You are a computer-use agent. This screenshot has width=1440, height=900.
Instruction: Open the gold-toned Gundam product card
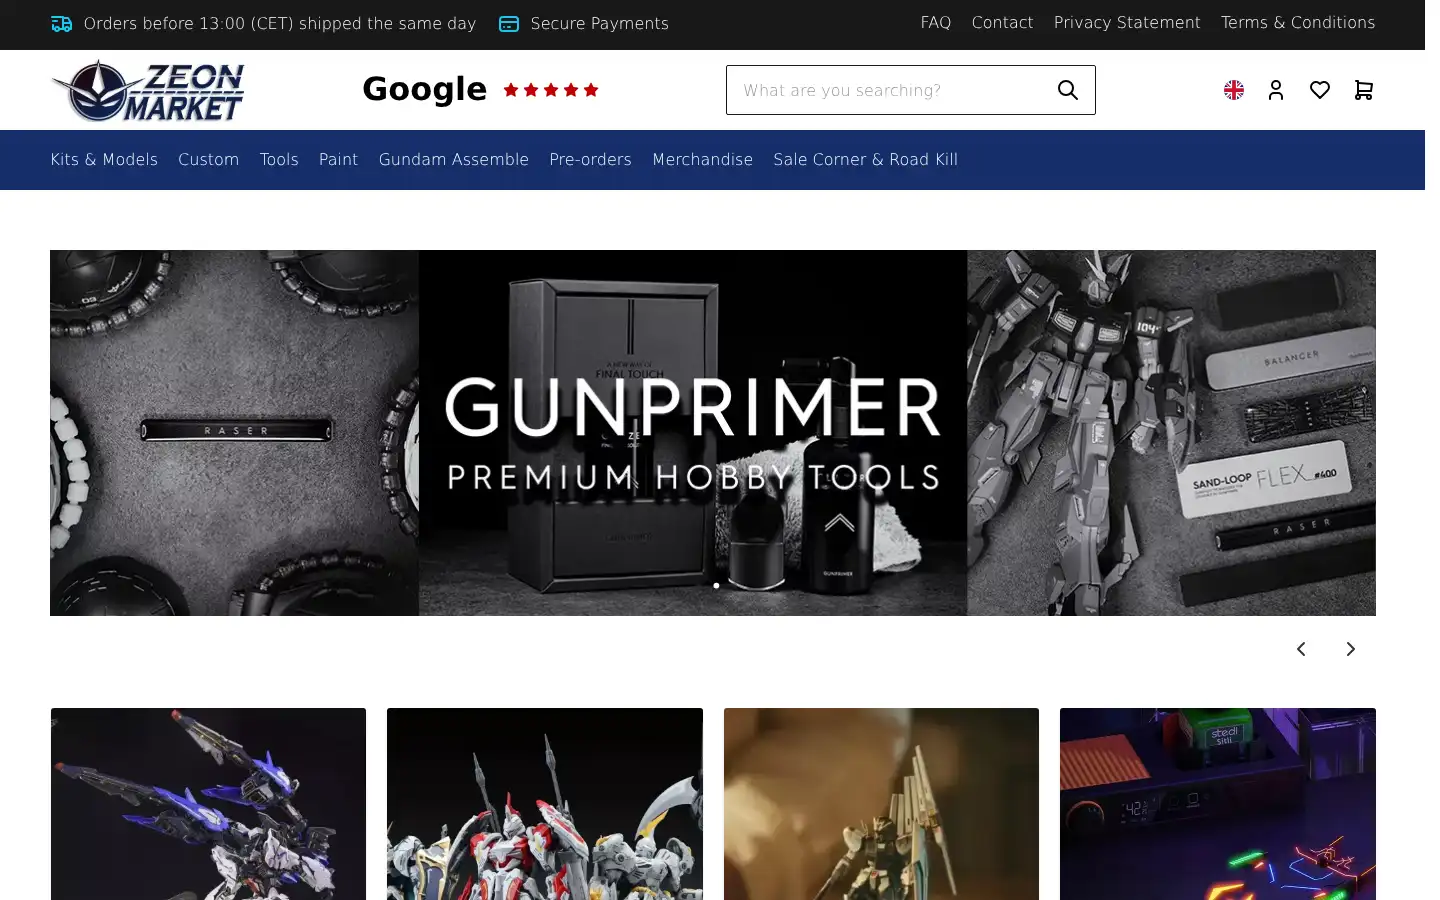[x=881, y=804]
